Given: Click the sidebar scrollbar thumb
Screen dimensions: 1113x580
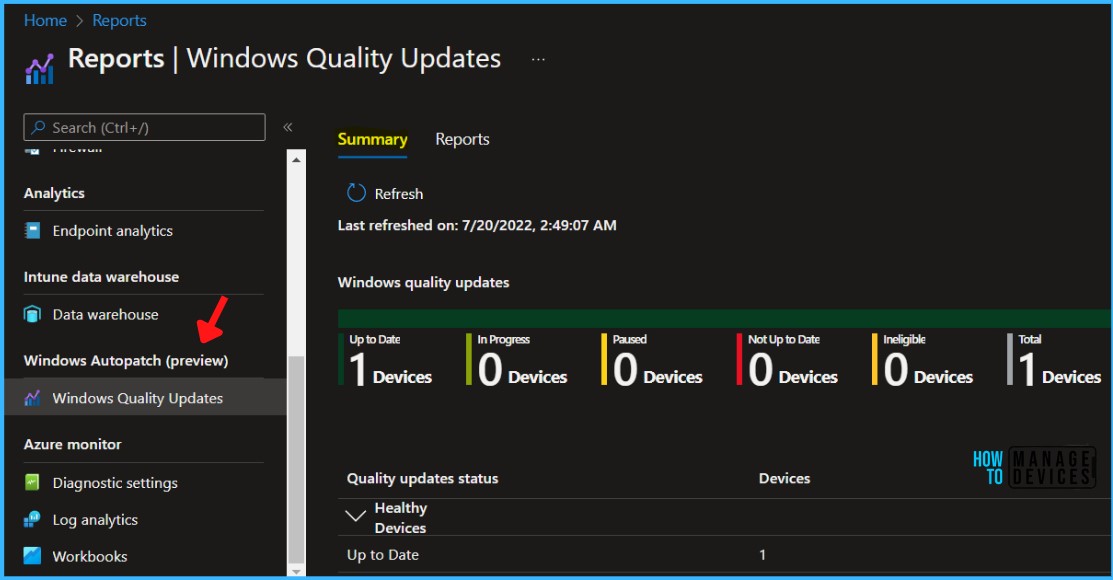Looking at the screenshot, I should point(296,459).
